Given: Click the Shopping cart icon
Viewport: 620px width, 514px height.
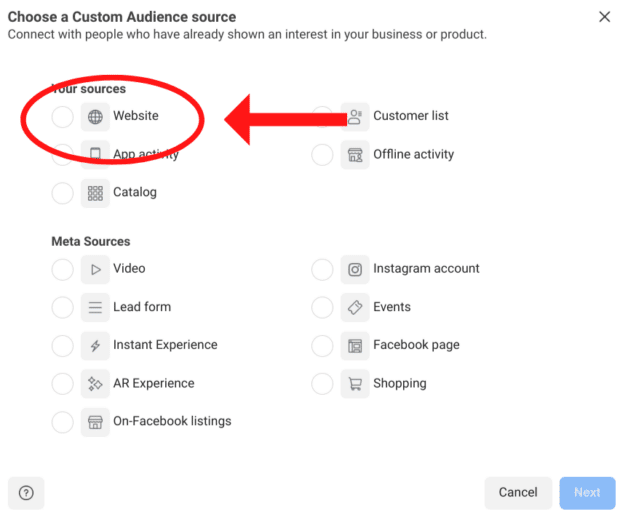Looking at the screenshot, I should point(355,384).
